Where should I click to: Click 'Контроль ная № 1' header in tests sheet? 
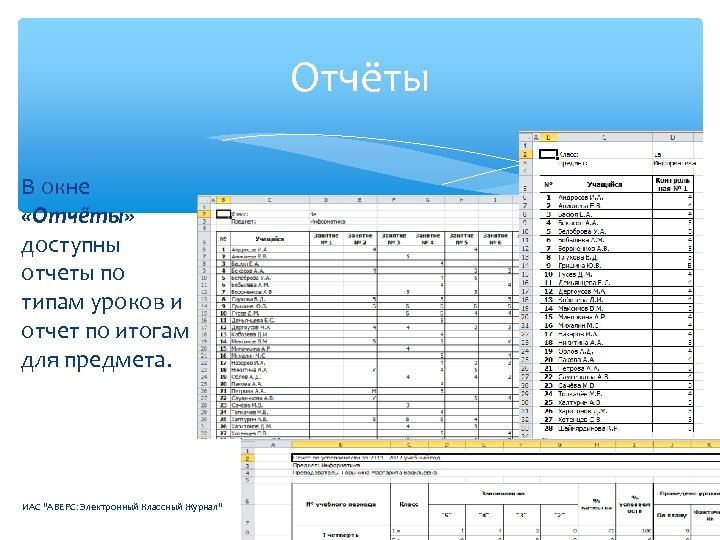tap(672, 184)
